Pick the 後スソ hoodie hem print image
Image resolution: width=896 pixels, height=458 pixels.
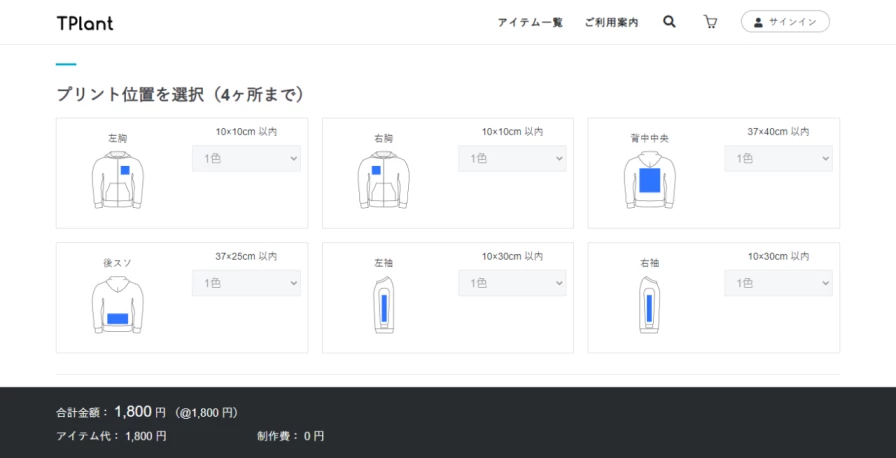point(117,305)
